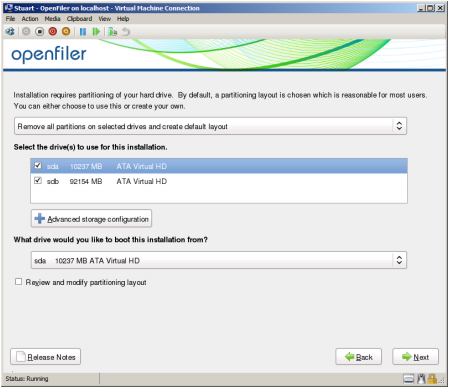
Task: Click the Start VM toolbar icon
Action: [26, 32]
